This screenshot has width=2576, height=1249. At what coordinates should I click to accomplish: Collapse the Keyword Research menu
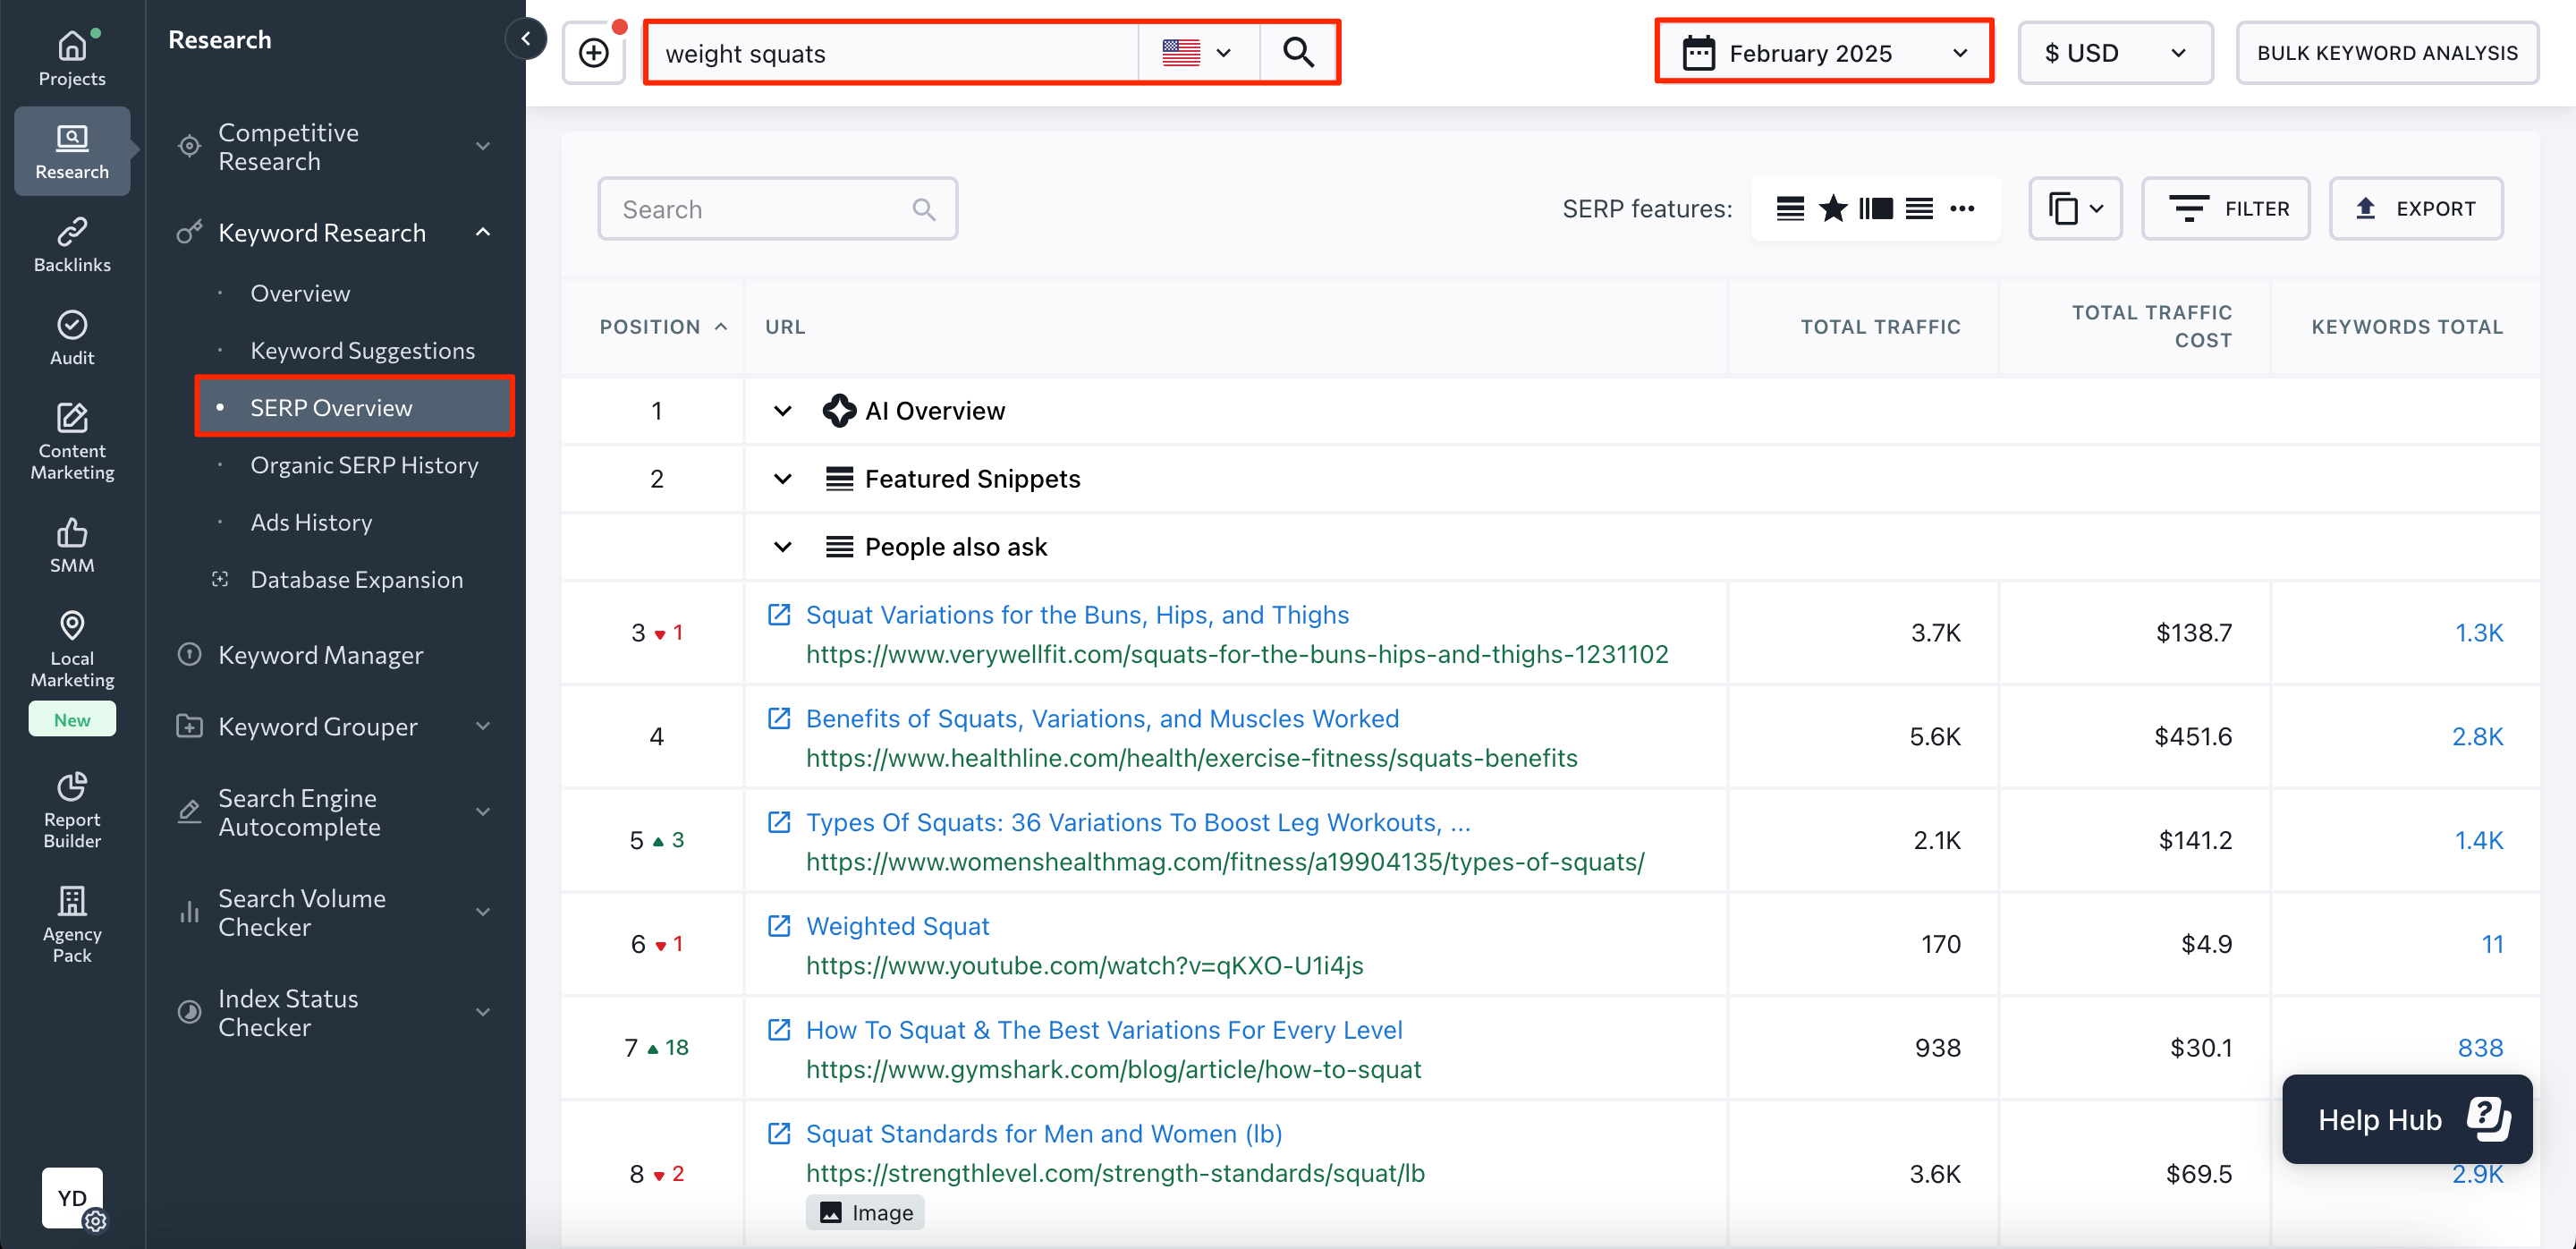point(483,232)
